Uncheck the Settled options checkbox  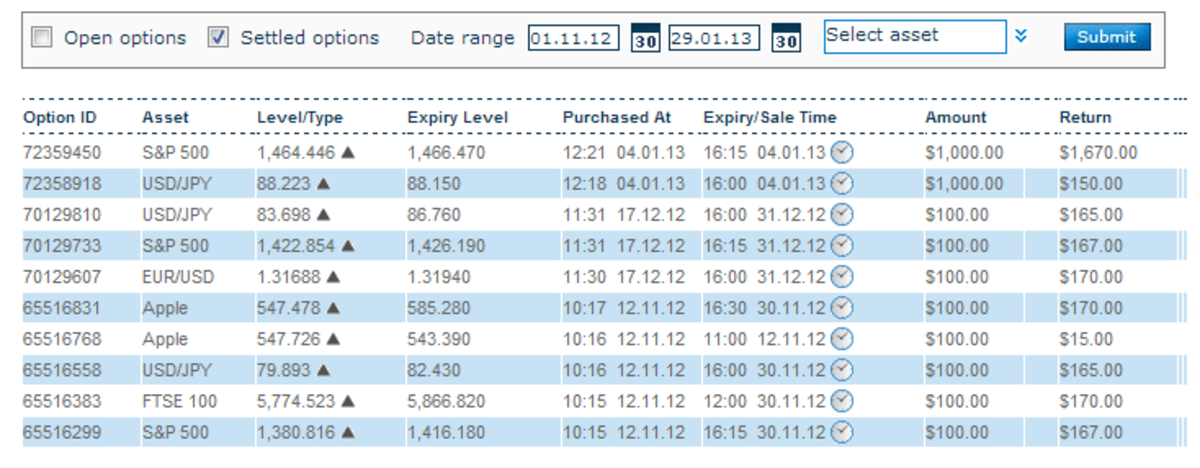pos(218,38)
